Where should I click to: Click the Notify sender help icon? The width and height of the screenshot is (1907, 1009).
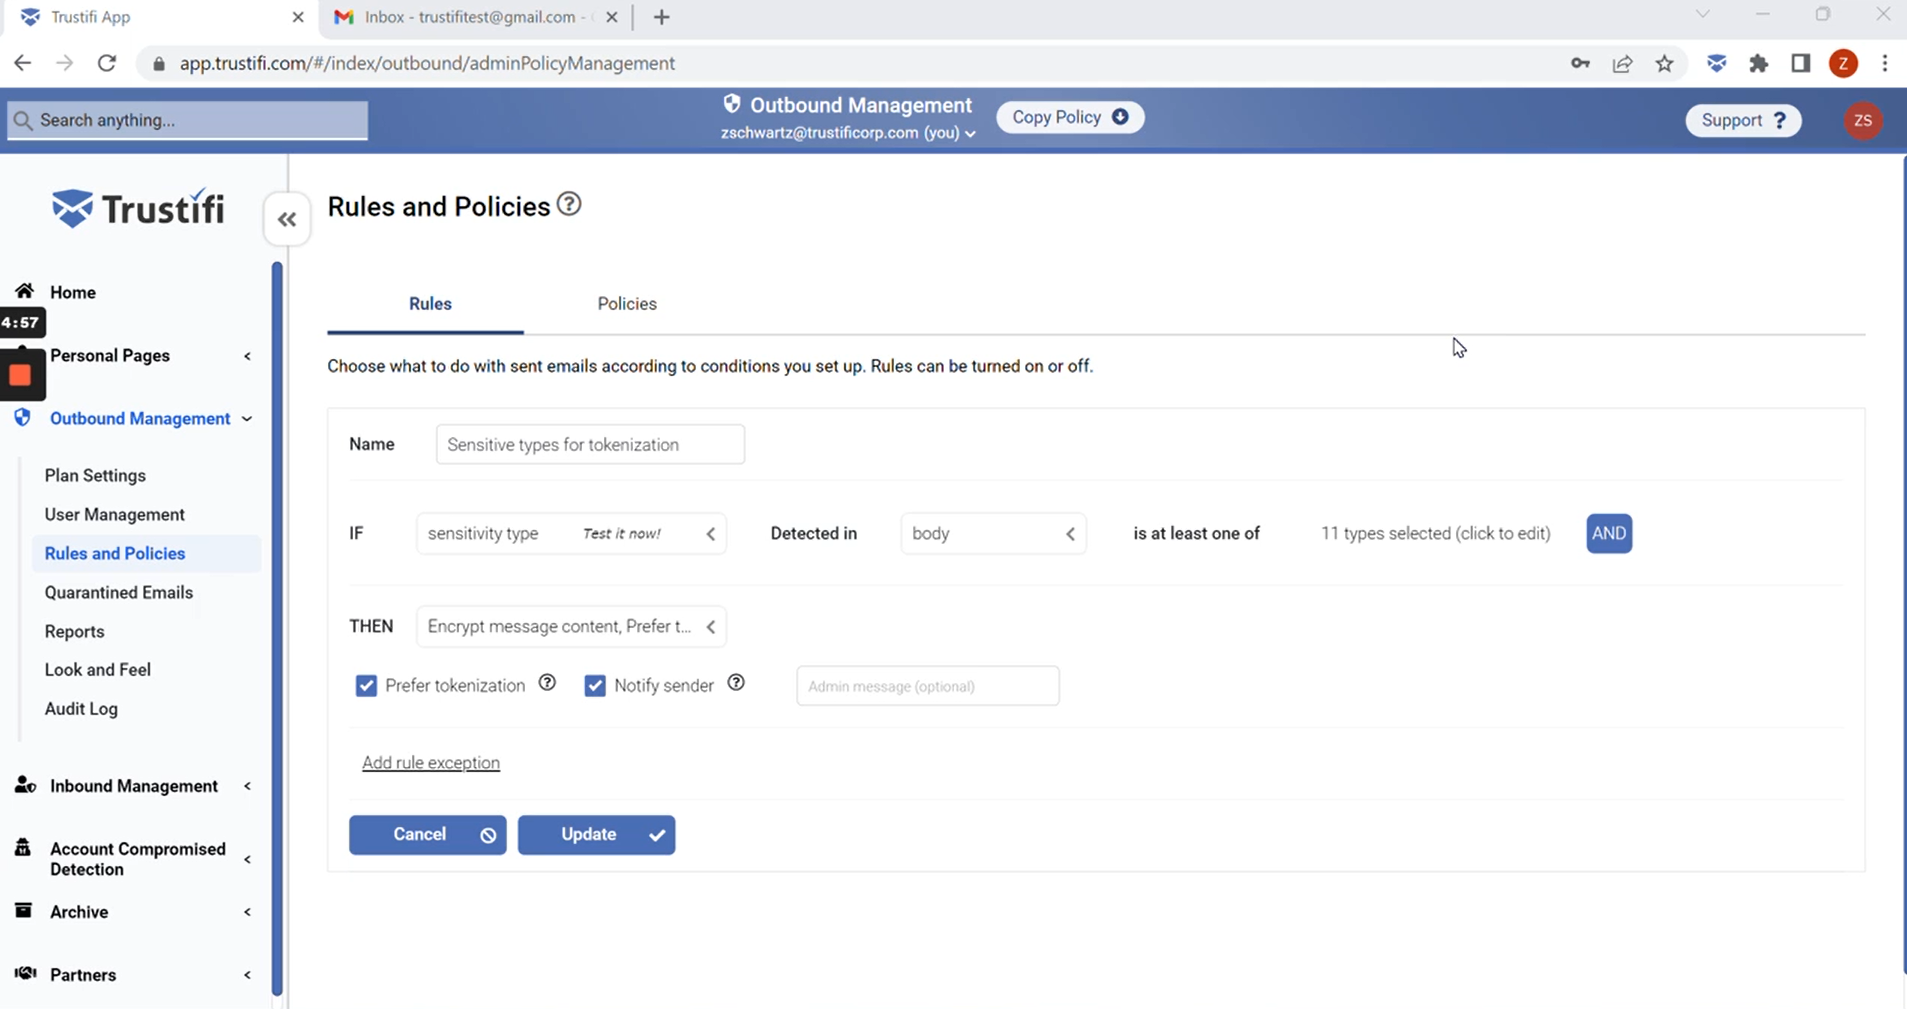(736, 683)
